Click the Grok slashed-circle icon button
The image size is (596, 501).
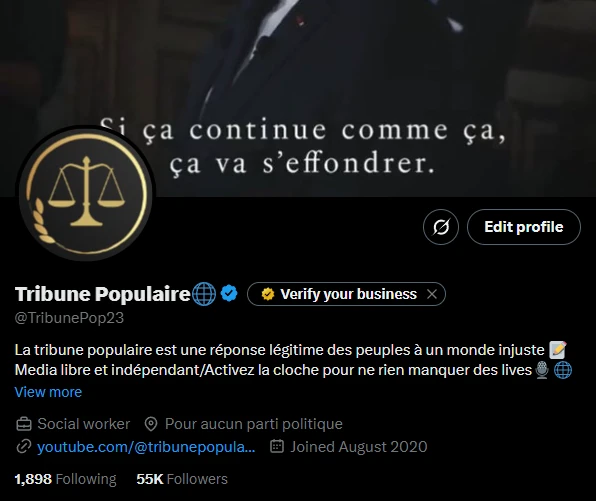(441, 227)
